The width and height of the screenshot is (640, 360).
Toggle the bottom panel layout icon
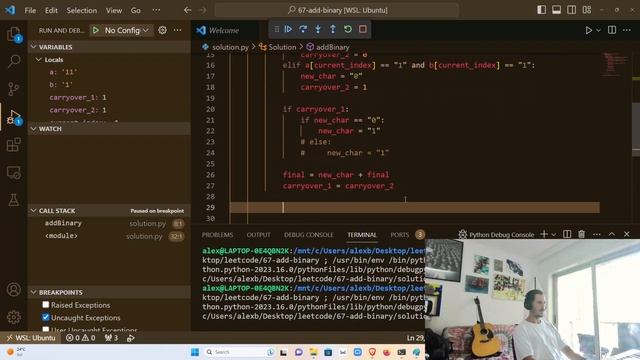pyautogui.click(x=556, y=10)
